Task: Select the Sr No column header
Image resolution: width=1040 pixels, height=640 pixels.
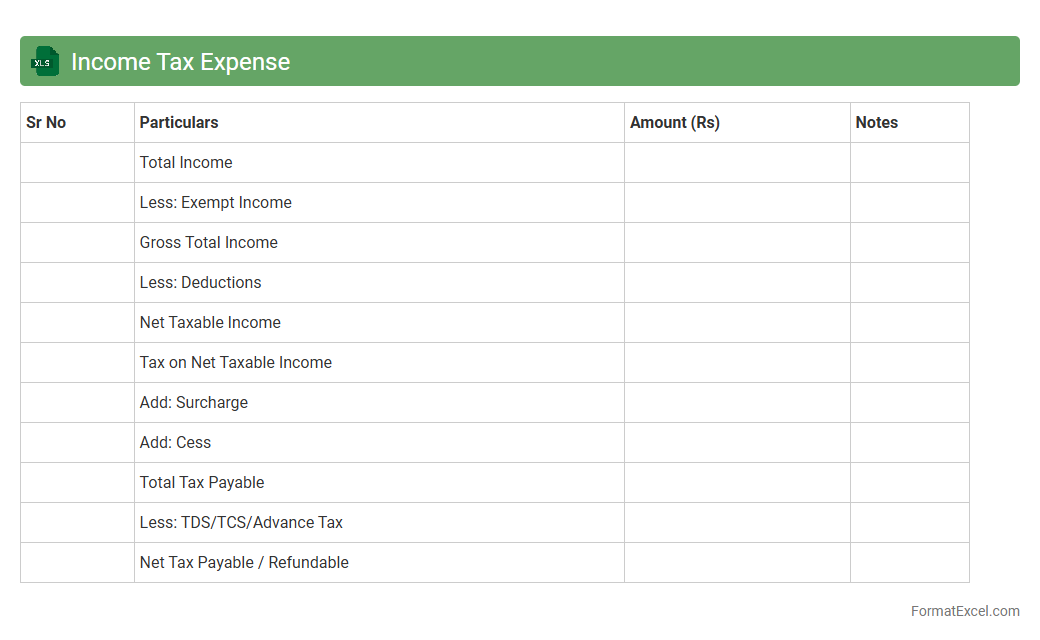Action: coord(46,123)
